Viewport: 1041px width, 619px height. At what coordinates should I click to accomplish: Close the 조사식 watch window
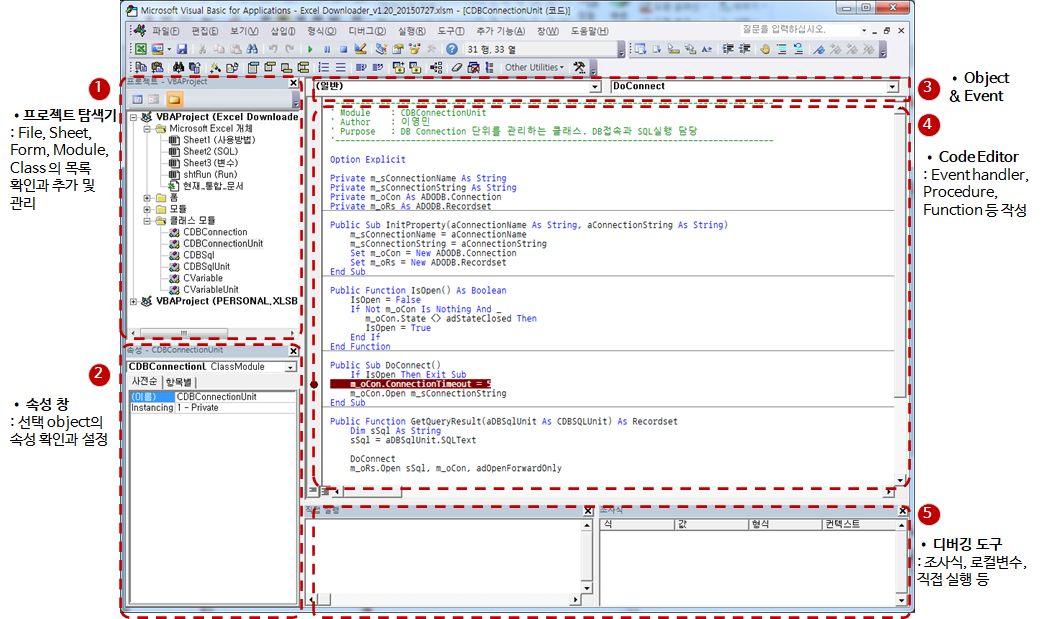click(x=902, y=511)
